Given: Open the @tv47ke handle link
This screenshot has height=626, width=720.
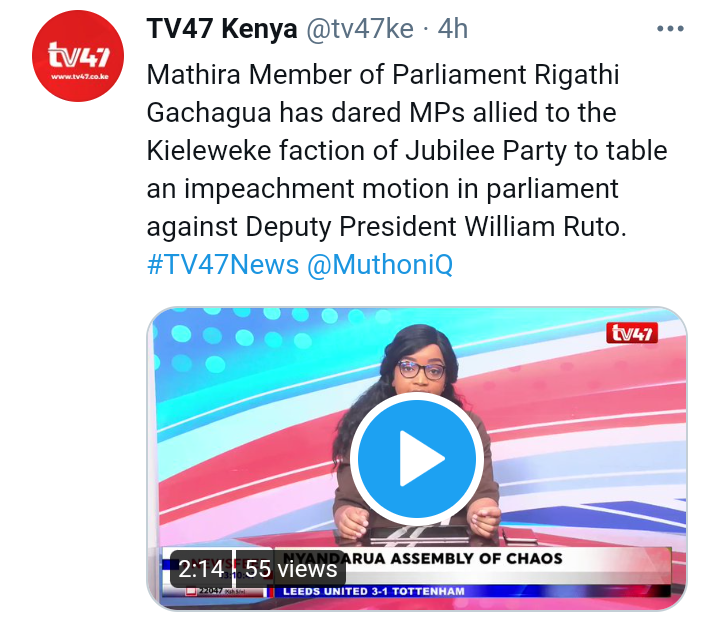Looking at the screenshot, I should pos(360,28).
